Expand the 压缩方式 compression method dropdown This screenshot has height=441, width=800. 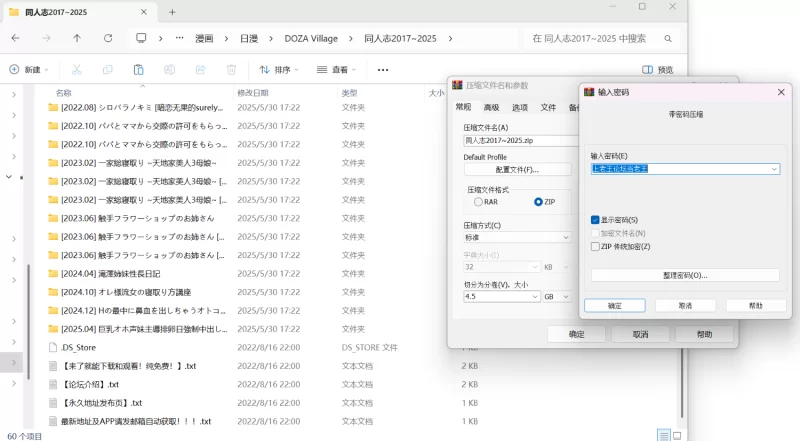517,238
